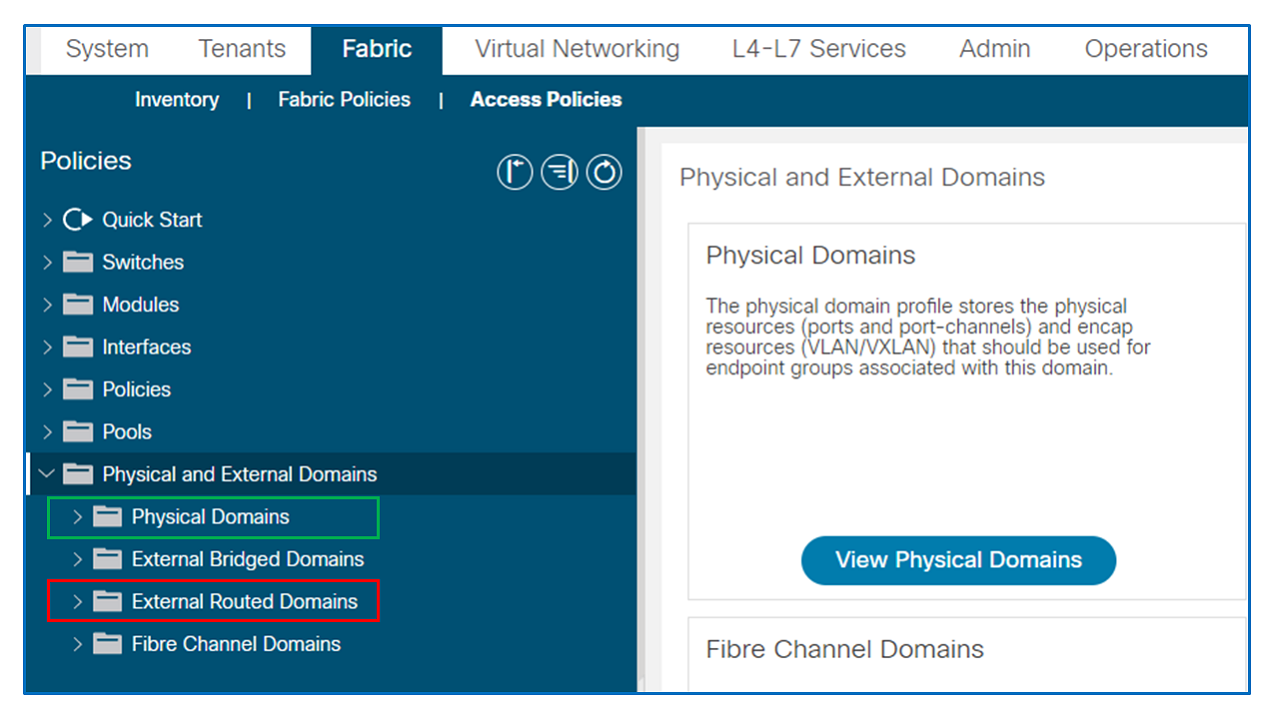Click the Pools folder icon
The height and width of the screenshot is (720, 1280).
(78, 432)
